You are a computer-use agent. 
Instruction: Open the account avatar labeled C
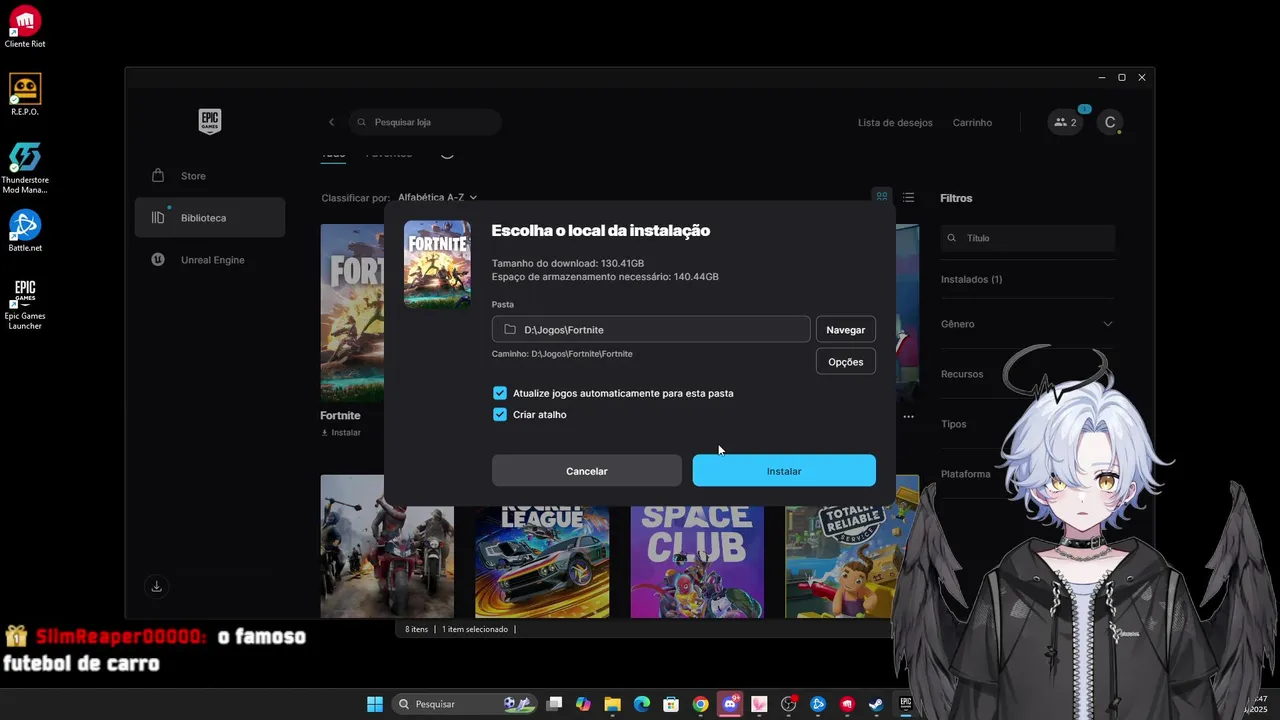(1110, 122)
